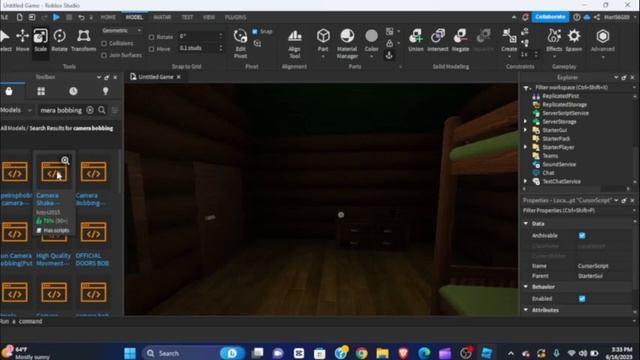This screenshot has width=640, height=360.
Task: Toggle the Archivable property checkbox
Action: (x=582, y=236)
